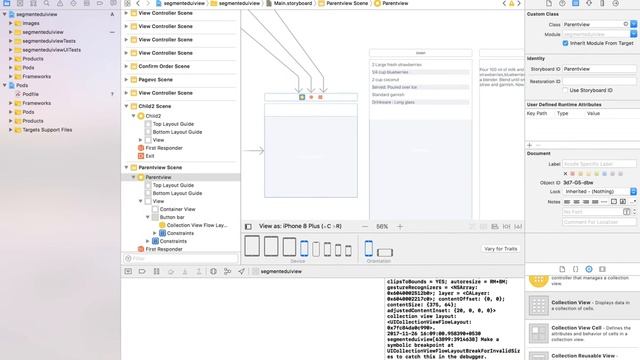Expand the Images folder
640x360 pixels.
tap(11, 23)
